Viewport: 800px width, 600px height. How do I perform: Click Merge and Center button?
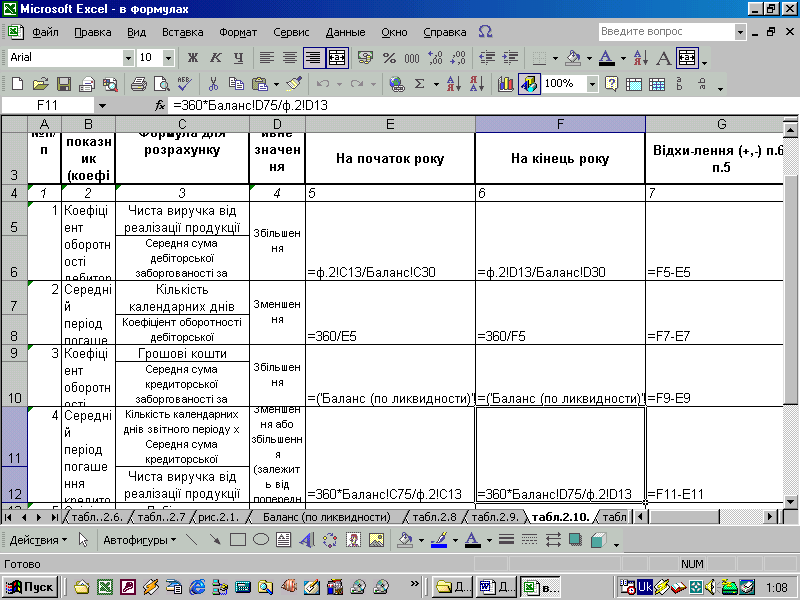[337, 58]
